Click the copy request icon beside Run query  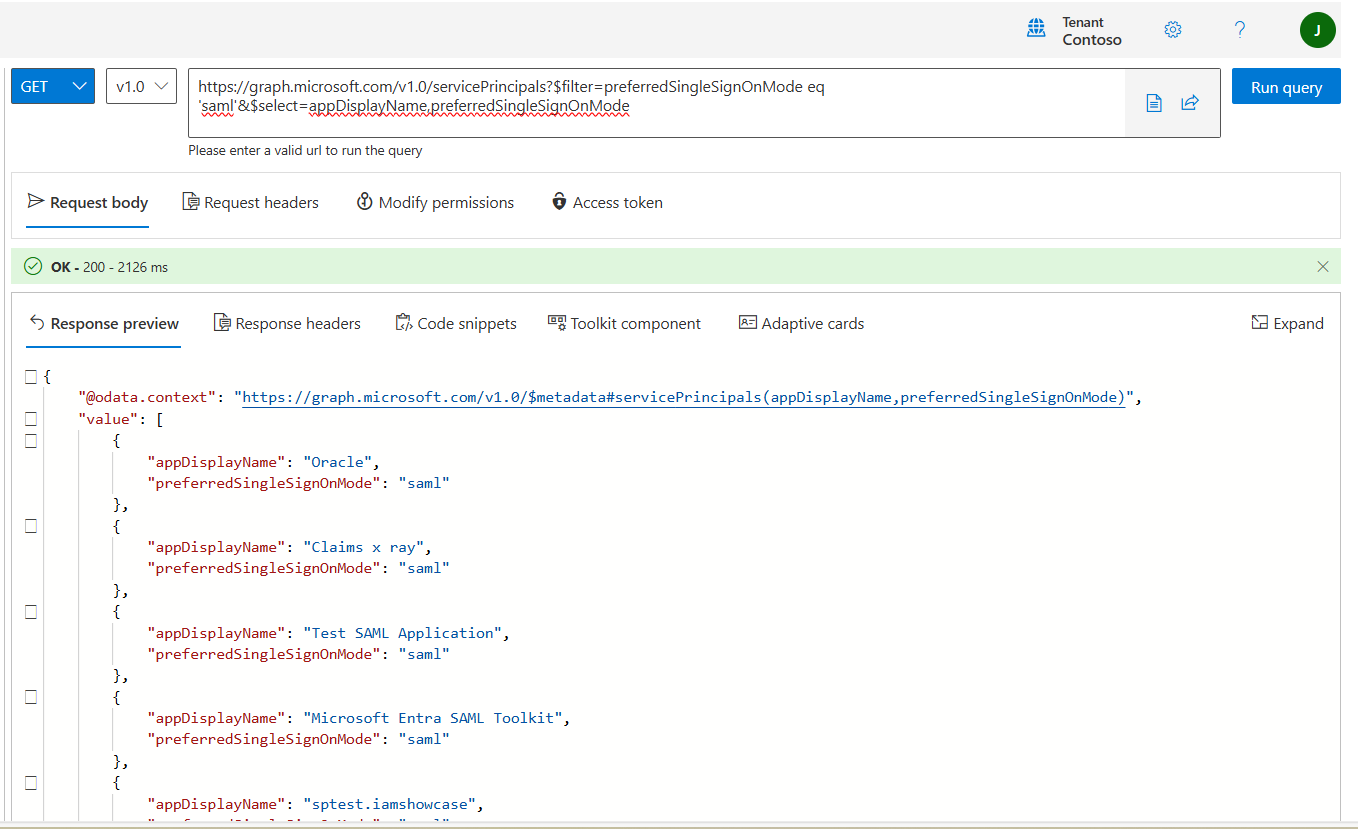[1154, 102]
